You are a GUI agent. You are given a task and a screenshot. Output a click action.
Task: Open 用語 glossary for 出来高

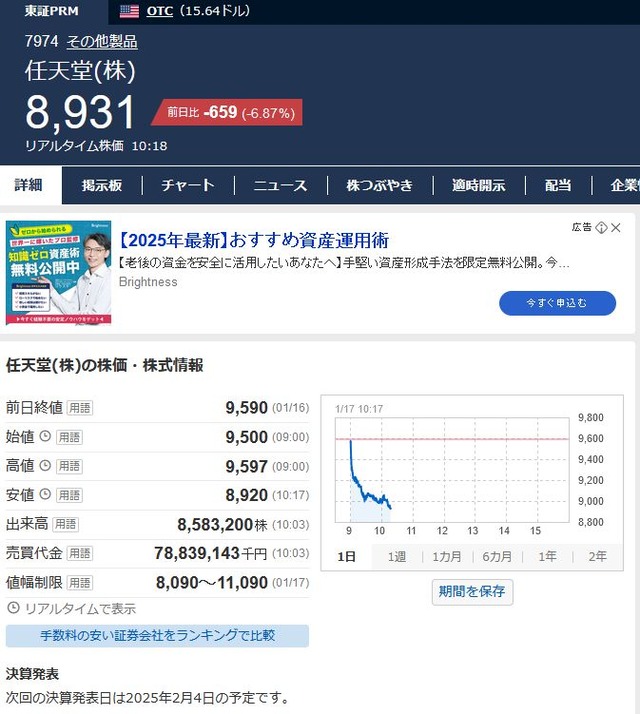(66, 525)
